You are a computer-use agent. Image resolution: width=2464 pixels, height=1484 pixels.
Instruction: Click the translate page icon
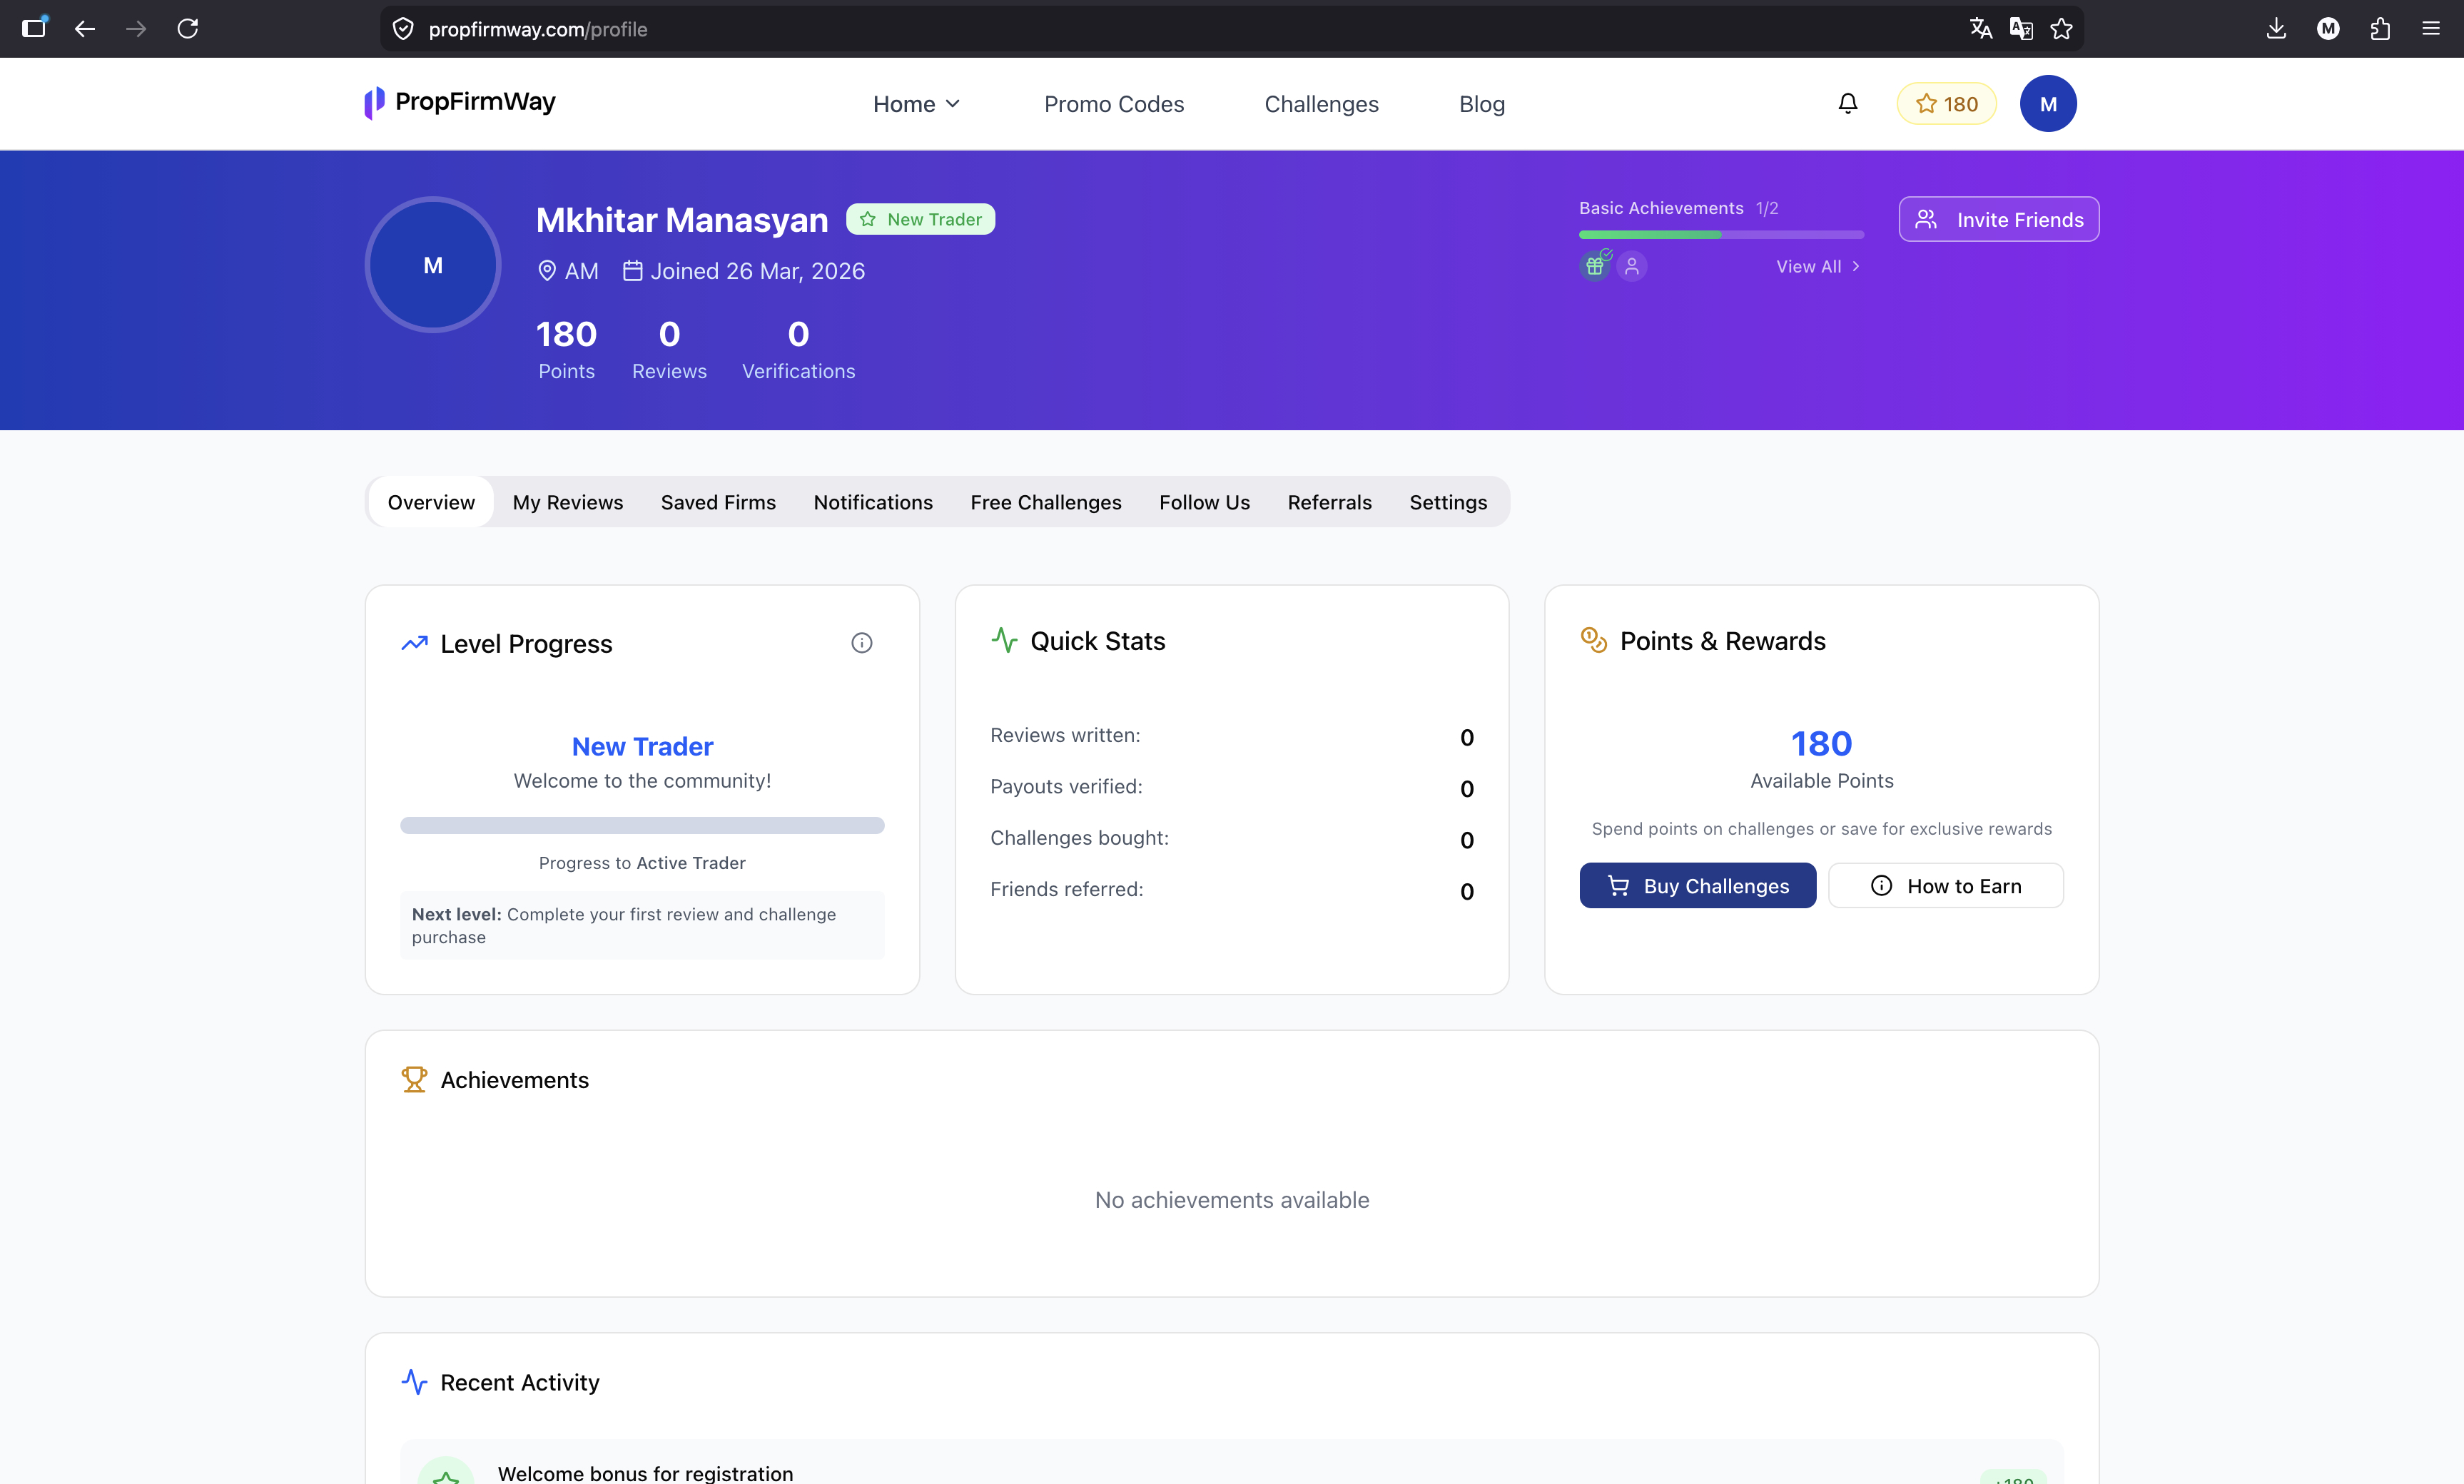click(1980, 28)
